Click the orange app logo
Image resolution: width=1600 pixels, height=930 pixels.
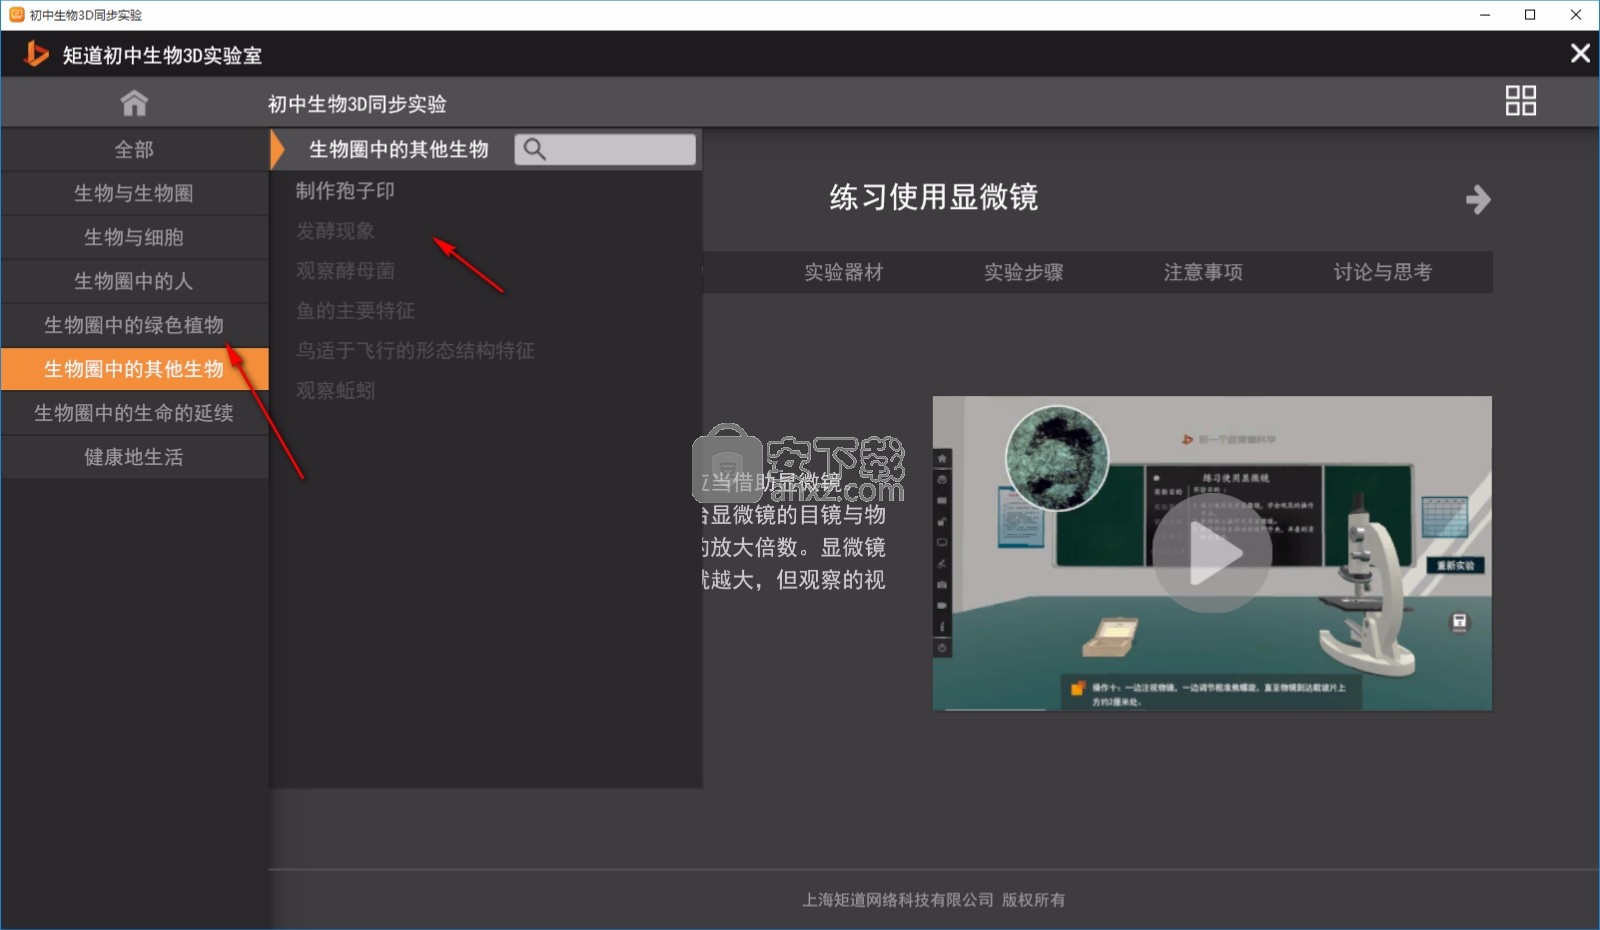tap(36, 53)
